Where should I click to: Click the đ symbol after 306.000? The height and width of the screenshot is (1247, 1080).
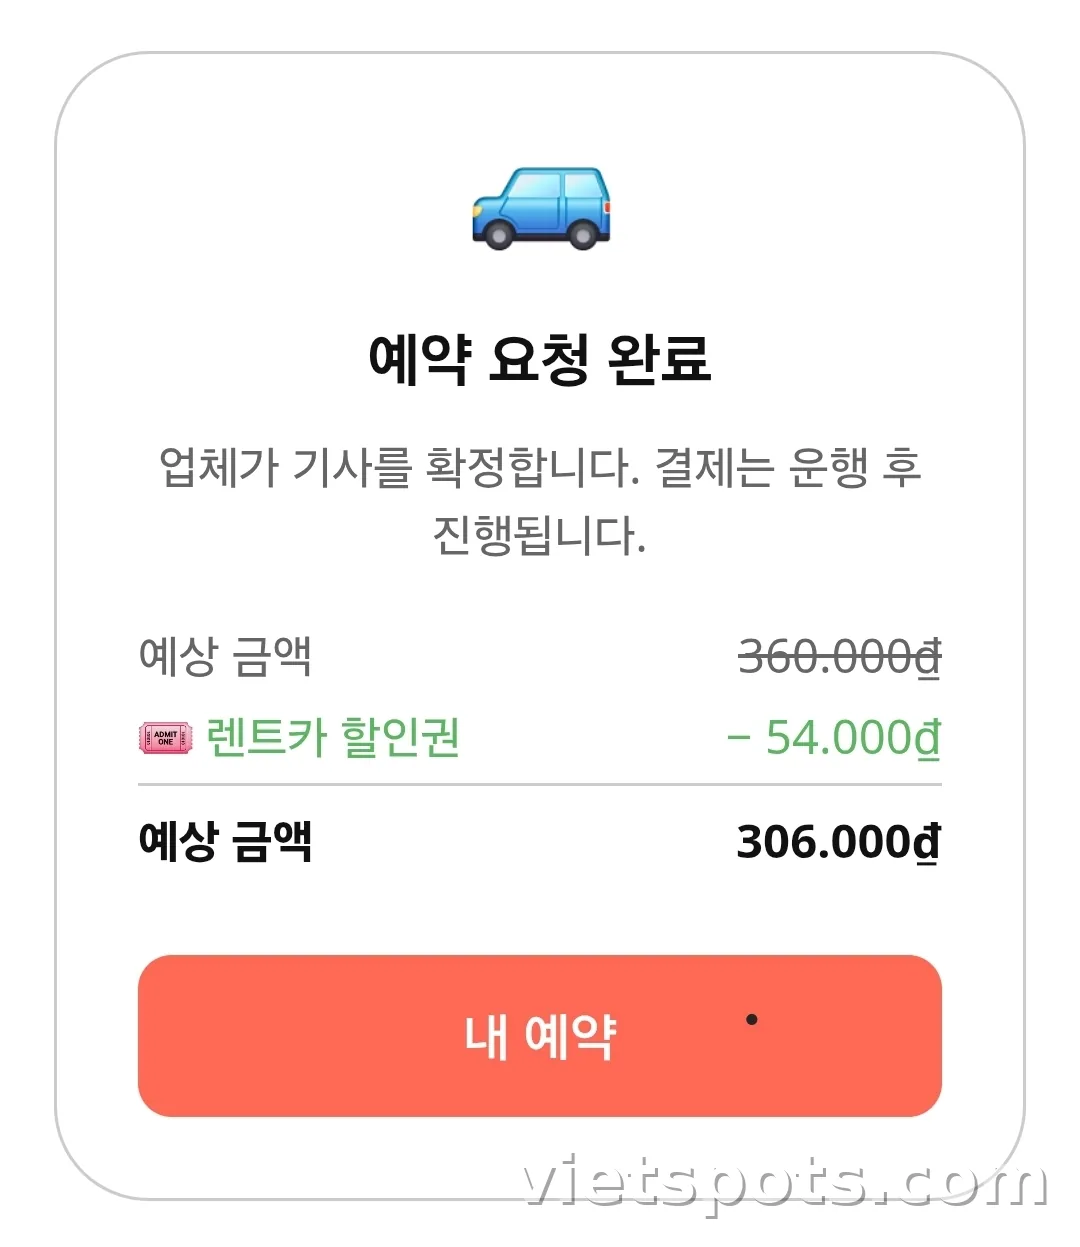pos(928,843)
